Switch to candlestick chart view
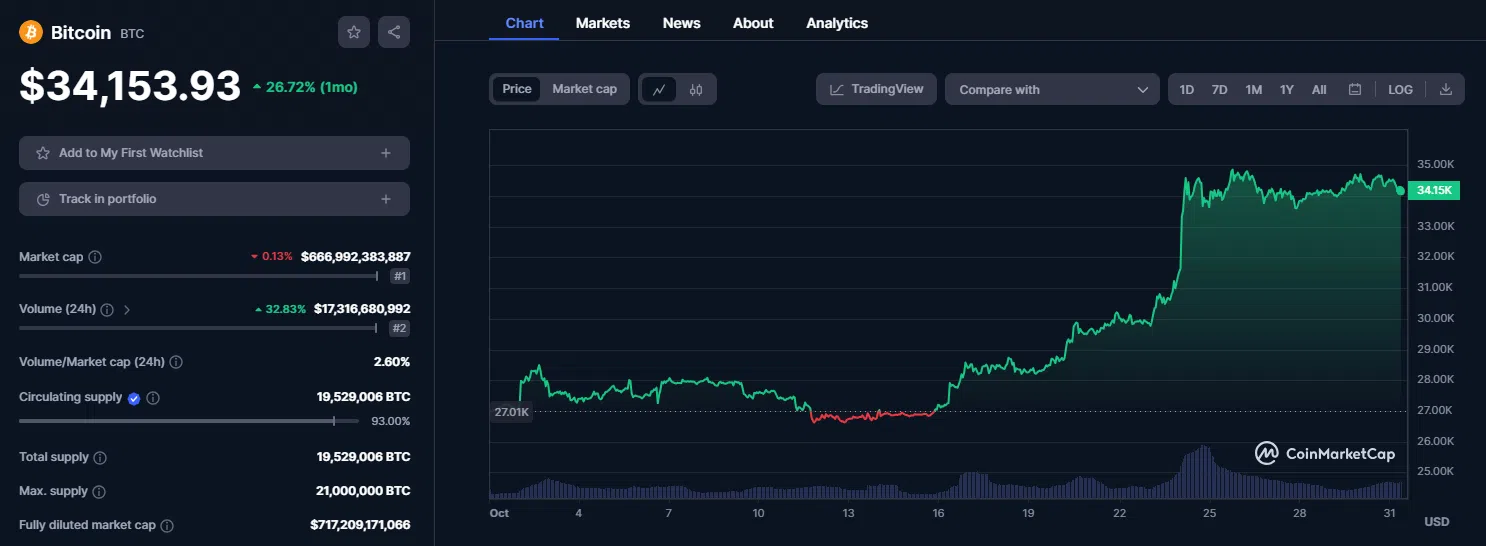1486x546 pixels. click(696, 89)
